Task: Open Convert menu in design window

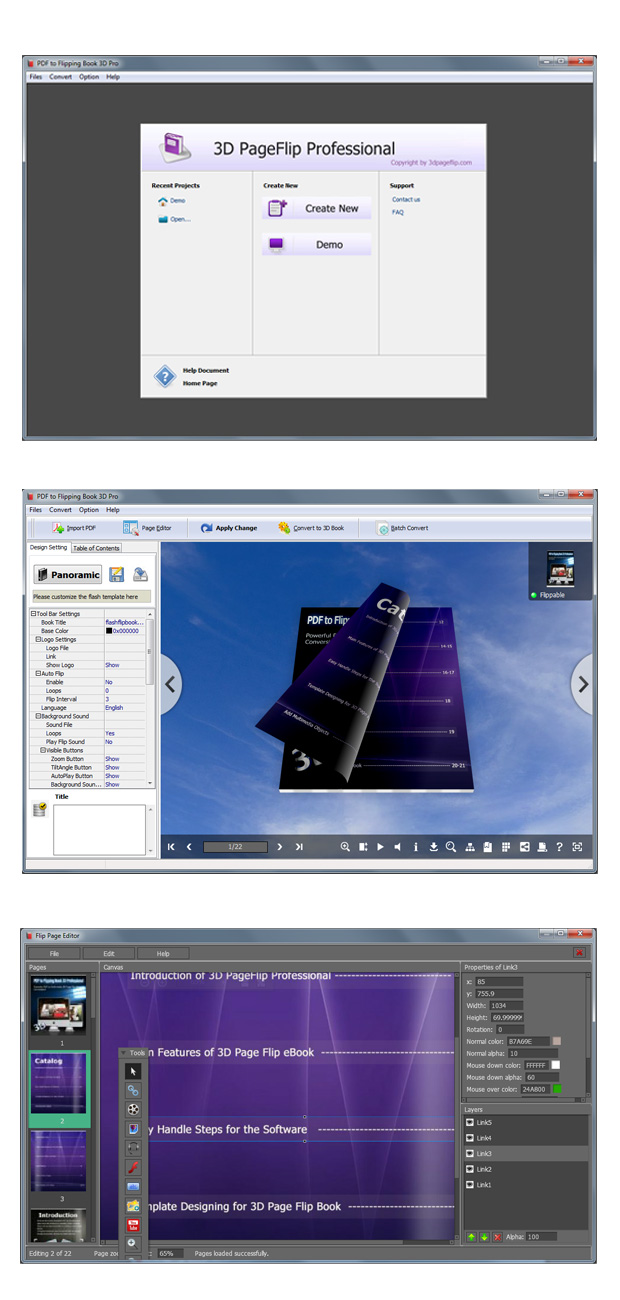Action: click(61, 510)
